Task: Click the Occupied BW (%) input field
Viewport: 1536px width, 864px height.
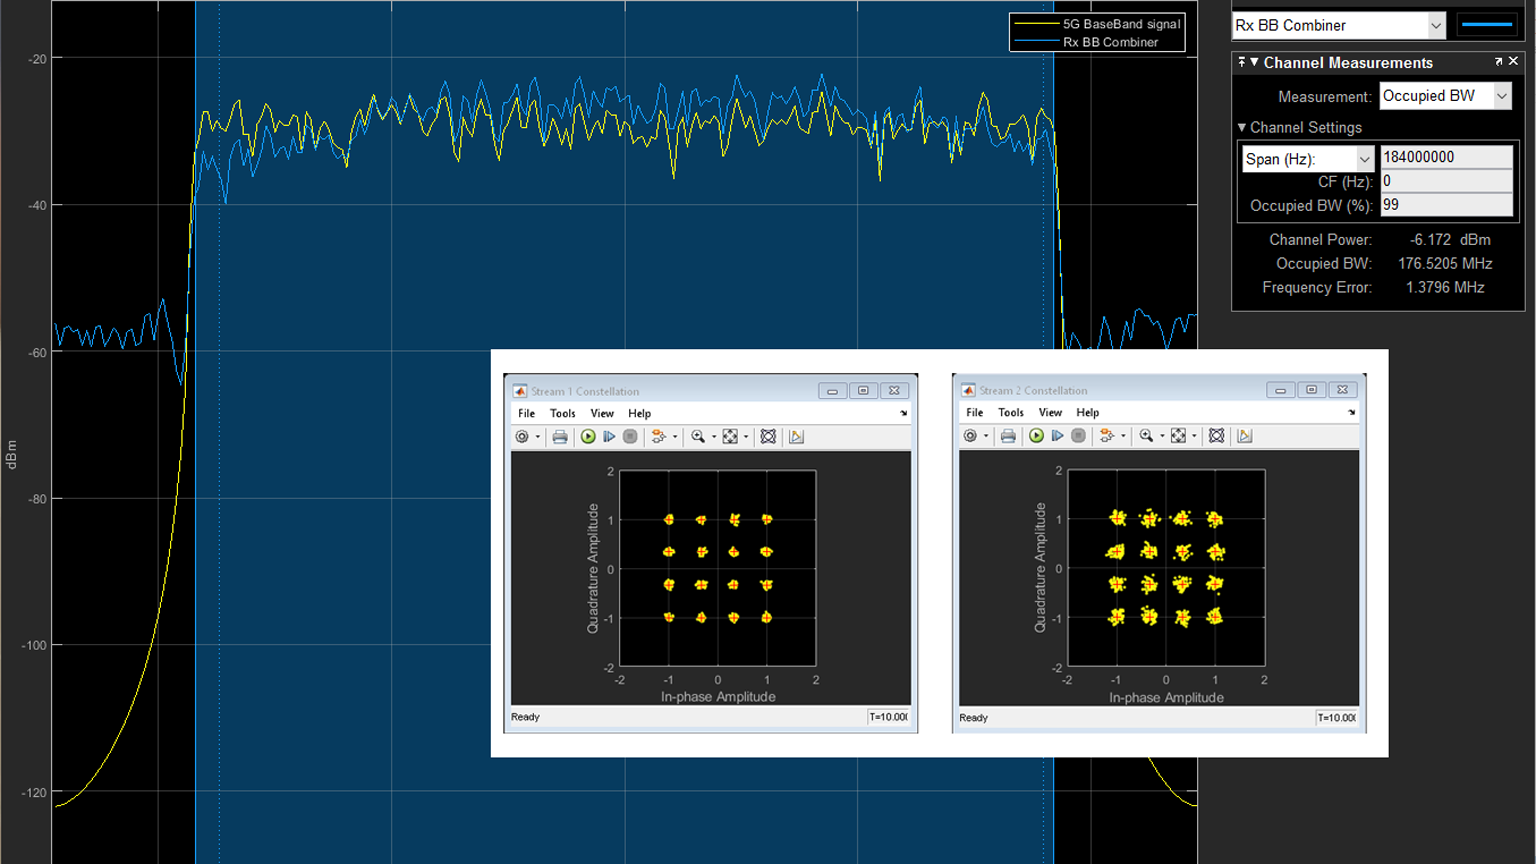Action: point(1446,205)
